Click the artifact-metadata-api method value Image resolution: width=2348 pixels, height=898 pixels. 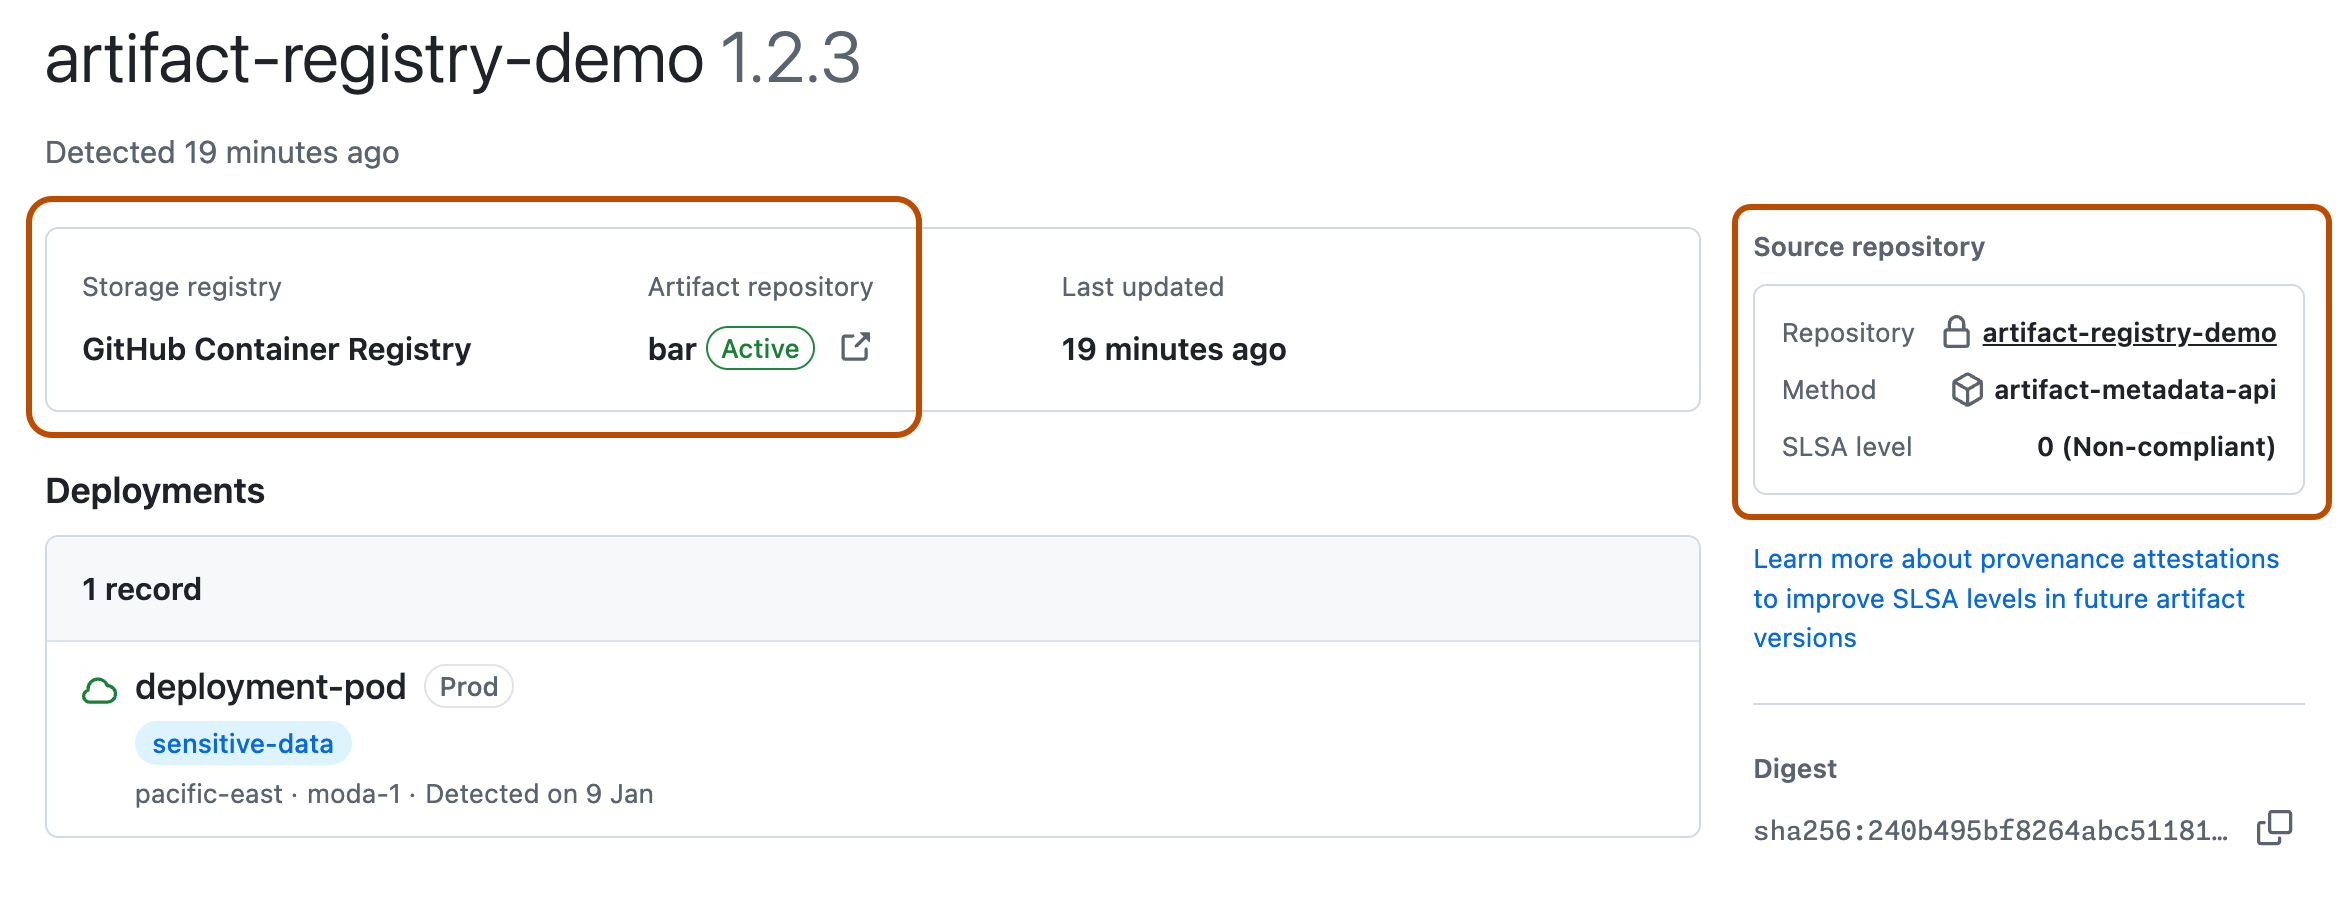click(x=2134, y=389)
